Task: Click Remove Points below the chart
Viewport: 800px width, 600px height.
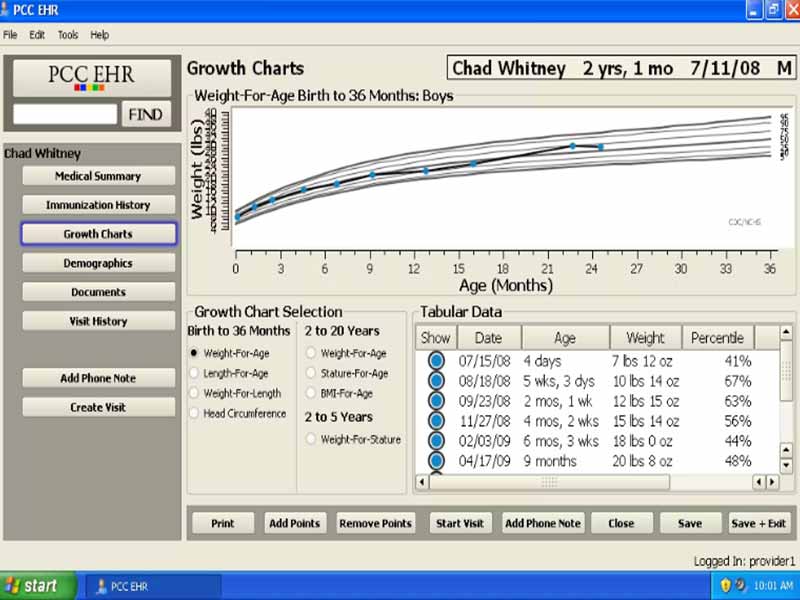Action: click(x=375, y=522)
